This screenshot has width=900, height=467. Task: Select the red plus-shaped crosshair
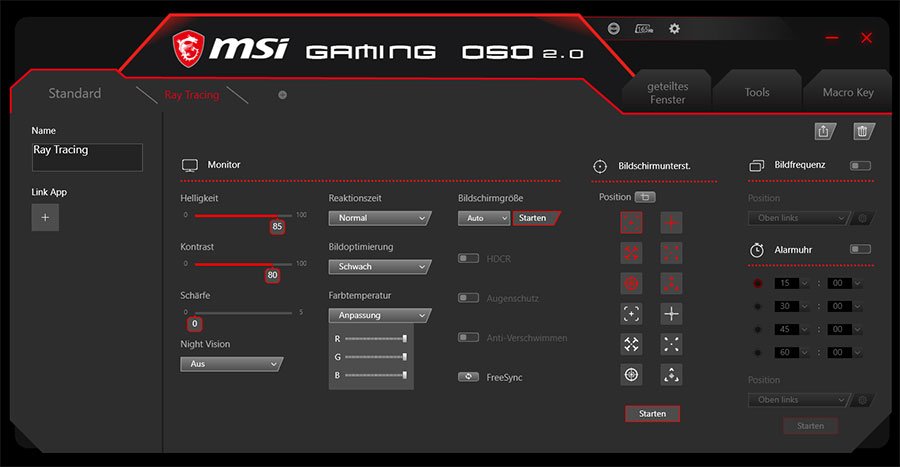(671, 223)
